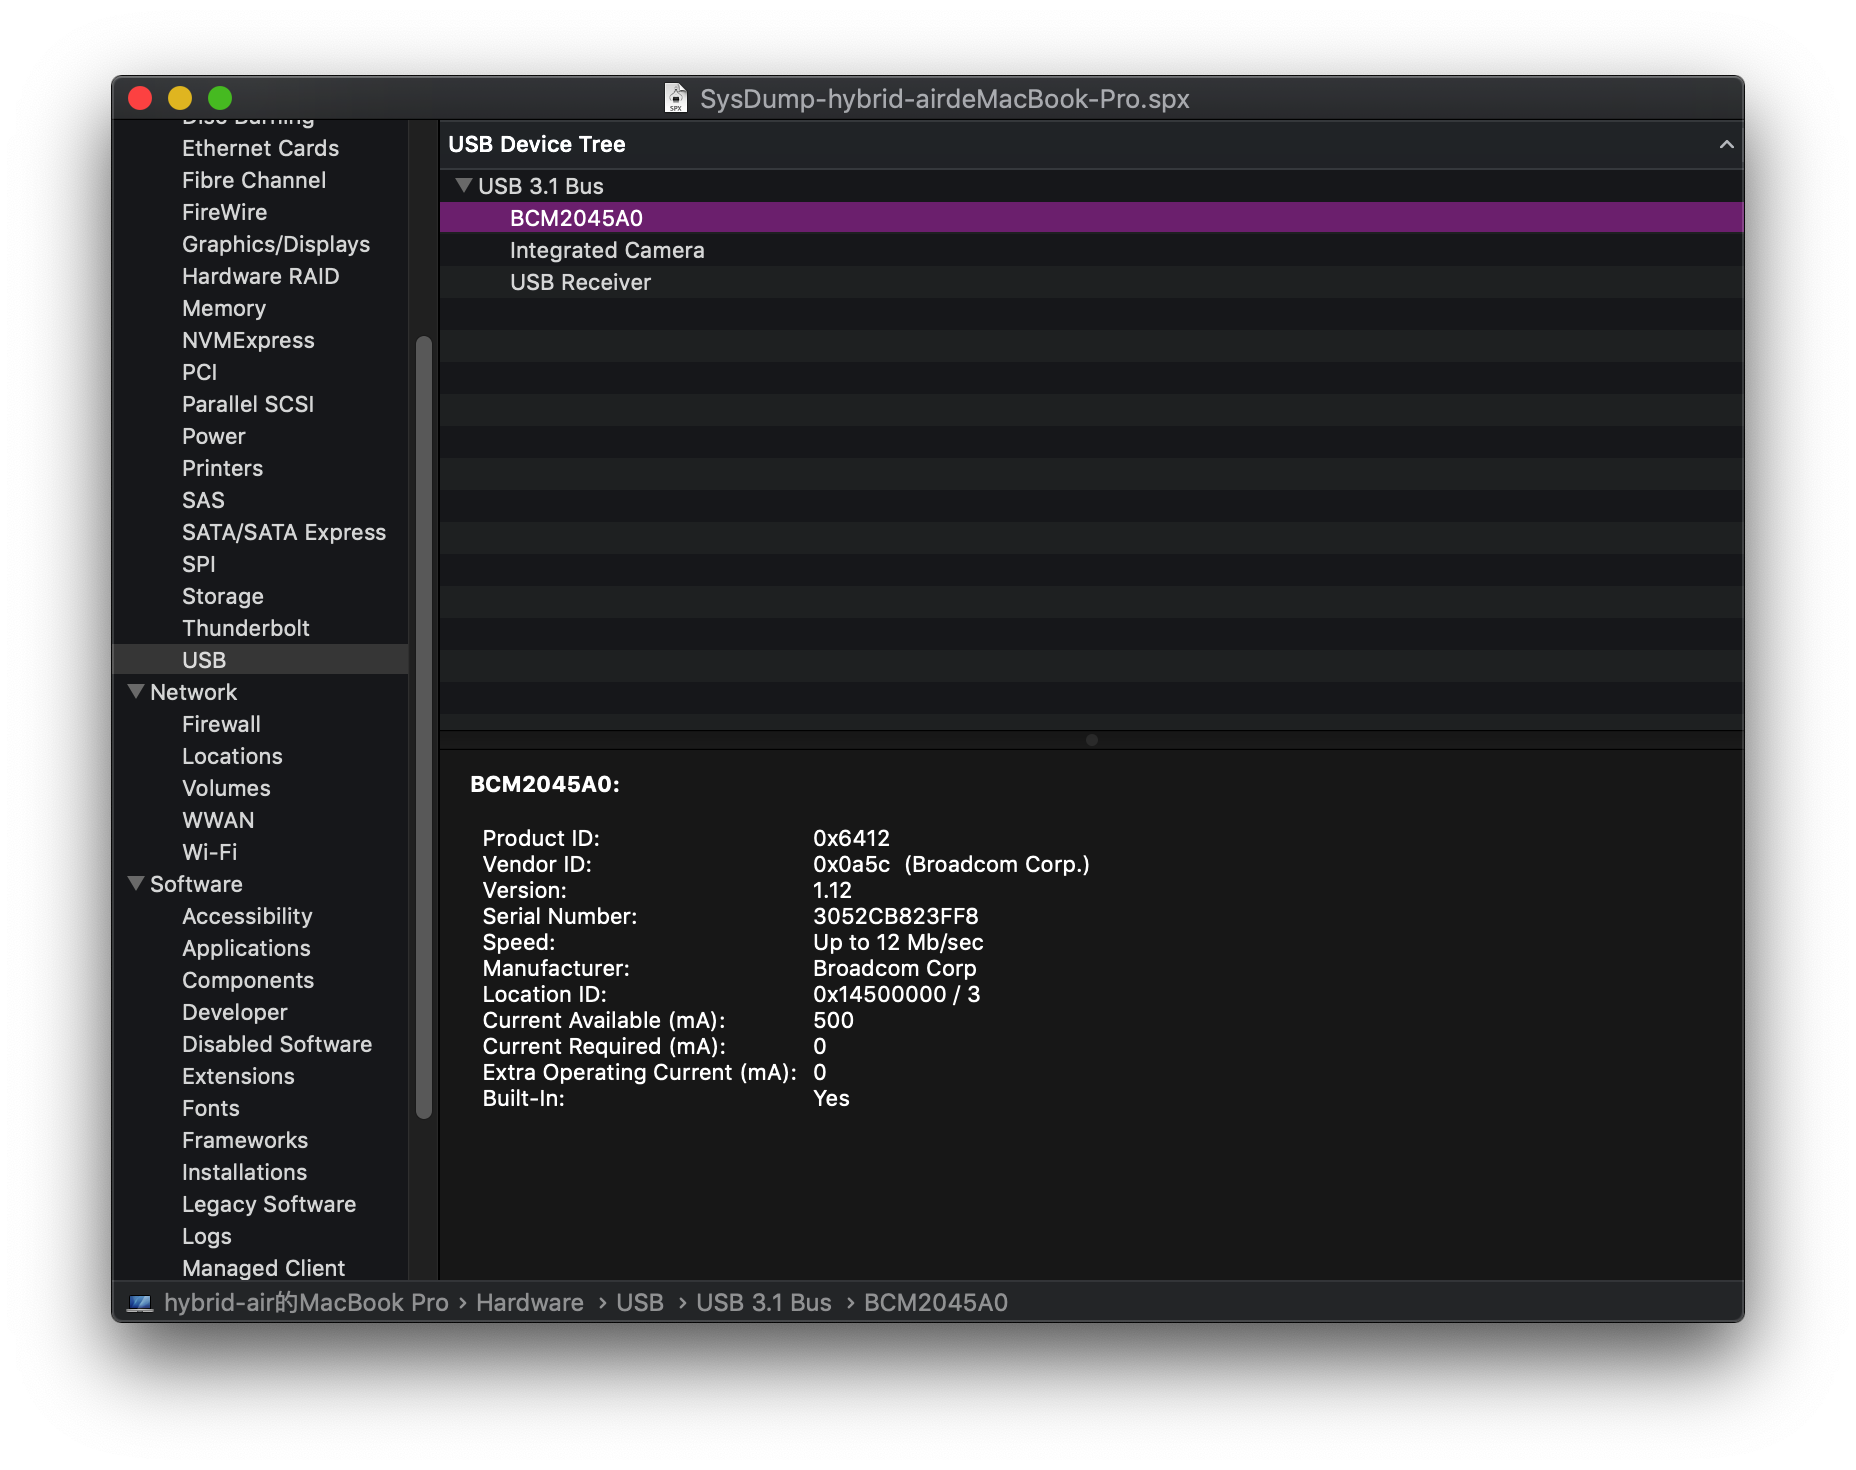This screenshot has width=1856, height=1470.
Task: Click the laptop icon in the path bar
Action: (140, 1302)
